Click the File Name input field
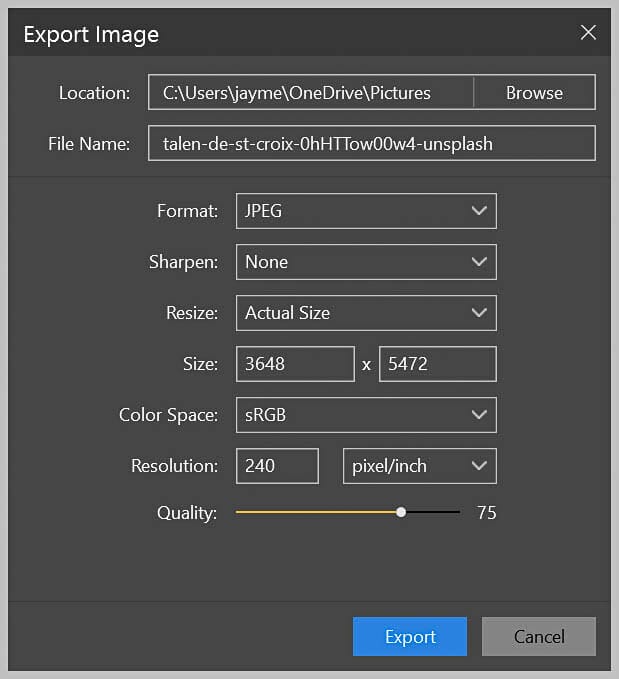619x679 pixels. click(372, 143)
